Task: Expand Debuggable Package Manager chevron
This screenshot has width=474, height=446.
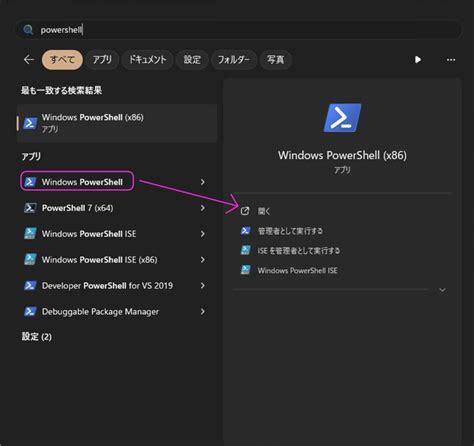Action: tap(202, 312)
